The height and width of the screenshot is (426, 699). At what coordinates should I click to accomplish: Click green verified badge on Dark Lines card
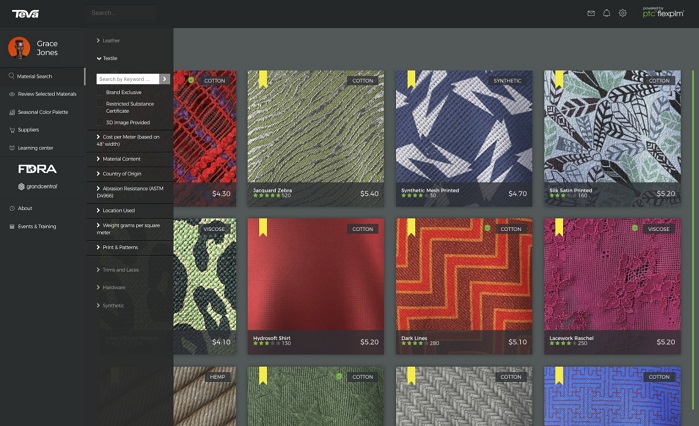[x=487, y=228]
